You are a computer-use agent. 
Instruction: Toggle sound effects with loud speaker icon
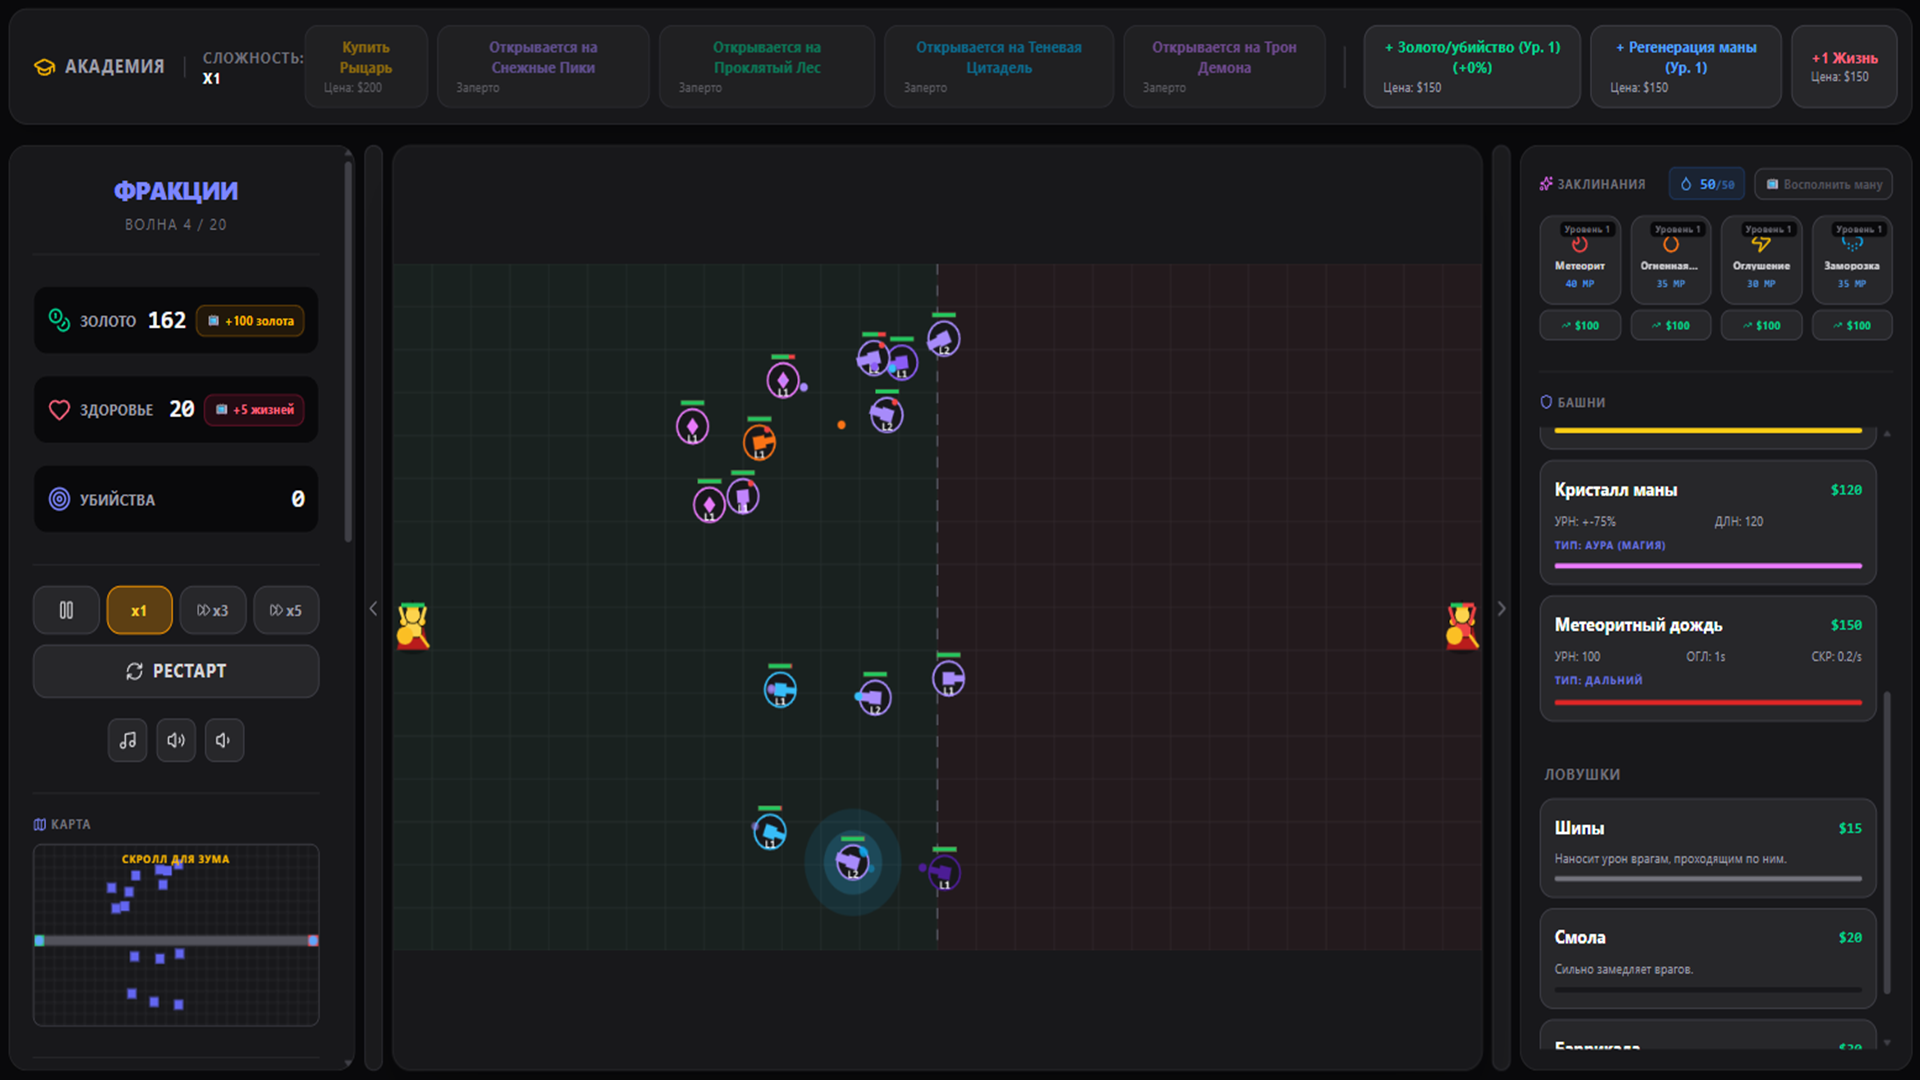click(x=176, y=740)
